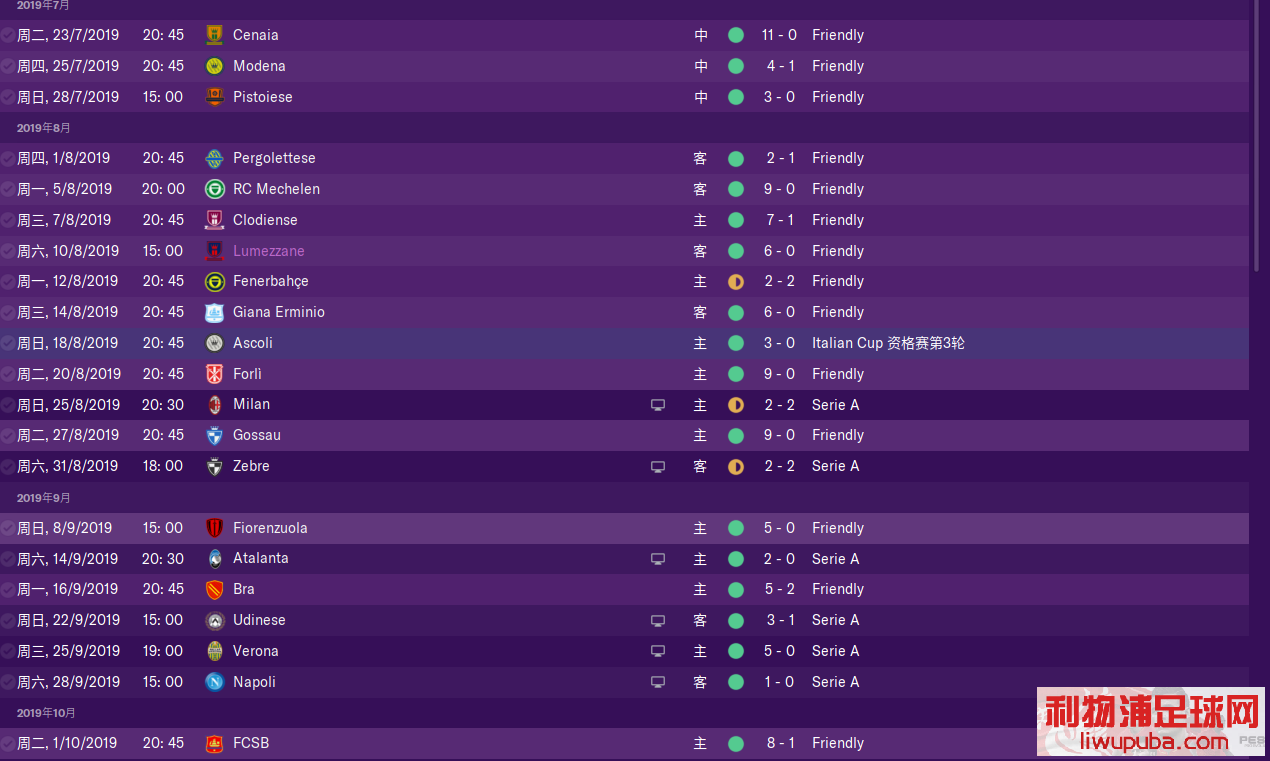The image size is (1270, 761).
Task: Toggle the check circle beside 28/9/2019 Napoli fixture
Action: [x=8, y=682]
